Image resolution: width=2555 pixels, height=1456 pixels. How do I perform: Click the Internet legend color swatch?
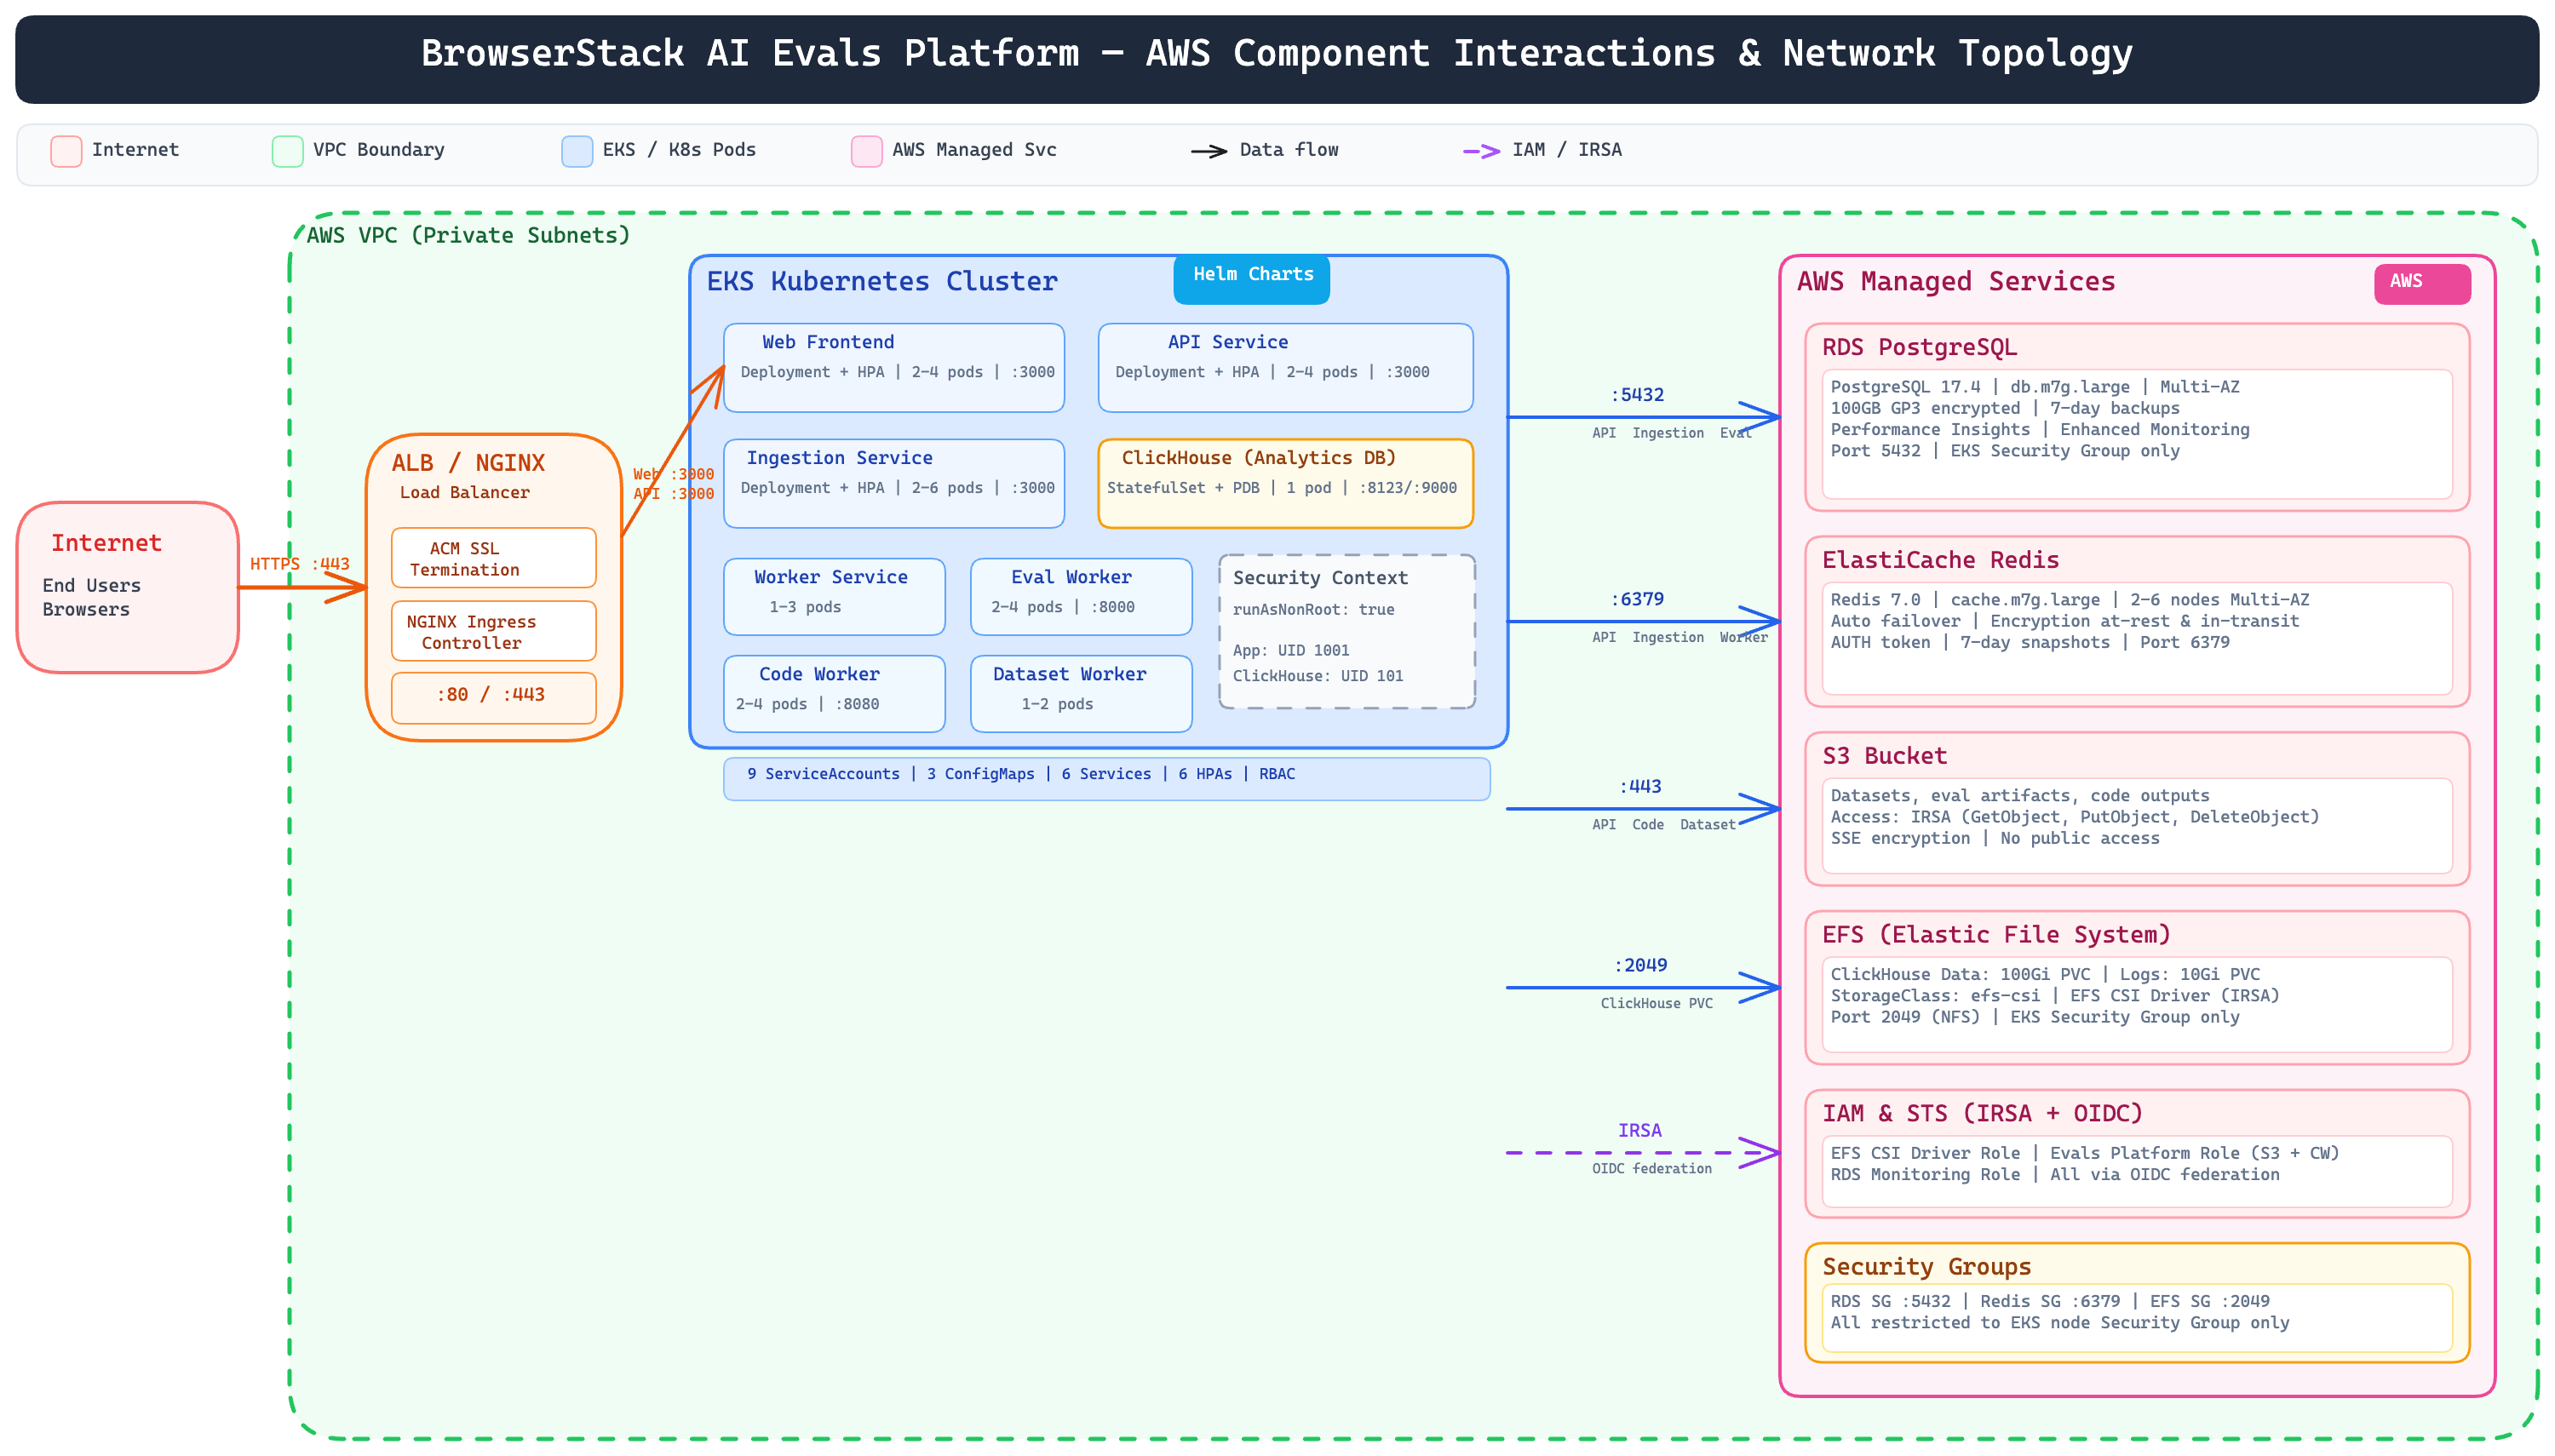[66, 151]
